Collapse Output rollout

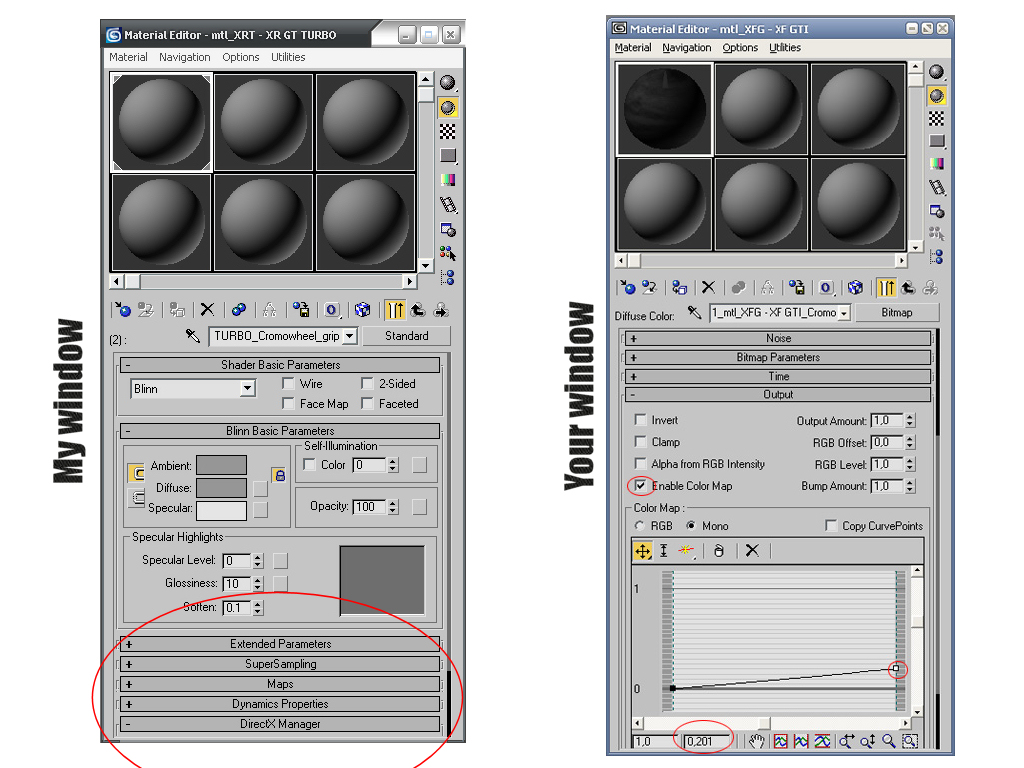click(778, 394)
